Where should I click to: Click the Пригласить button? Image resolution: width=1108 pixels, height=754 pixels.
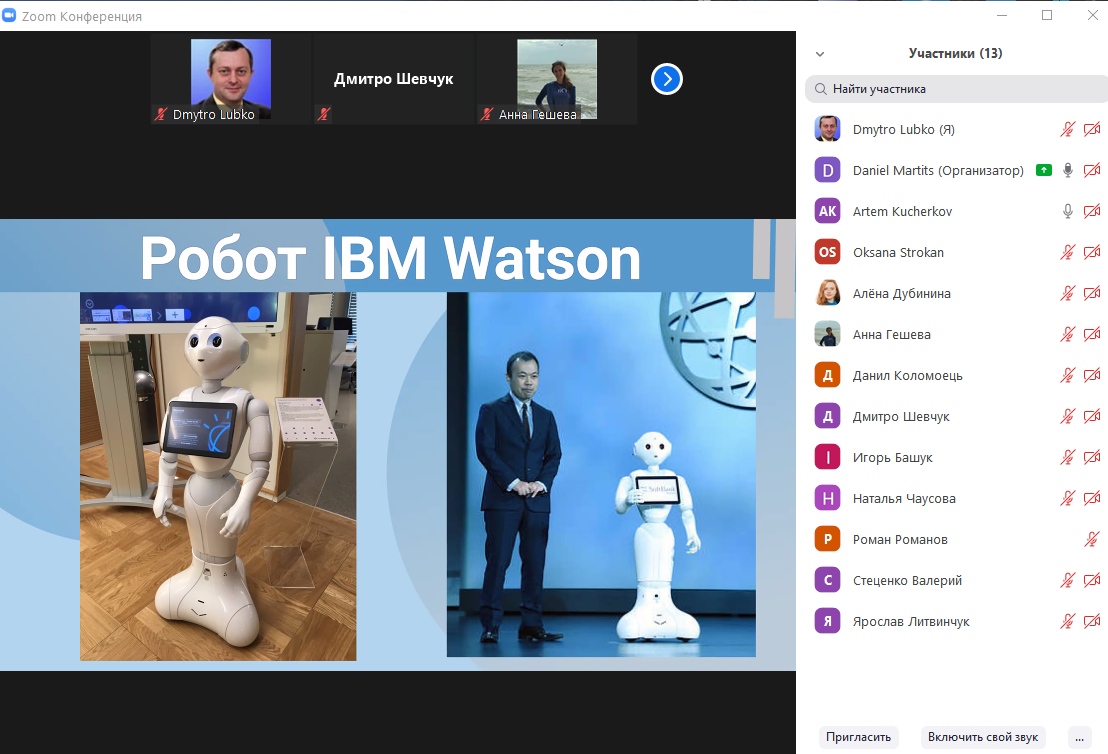[x=858, y=737]
